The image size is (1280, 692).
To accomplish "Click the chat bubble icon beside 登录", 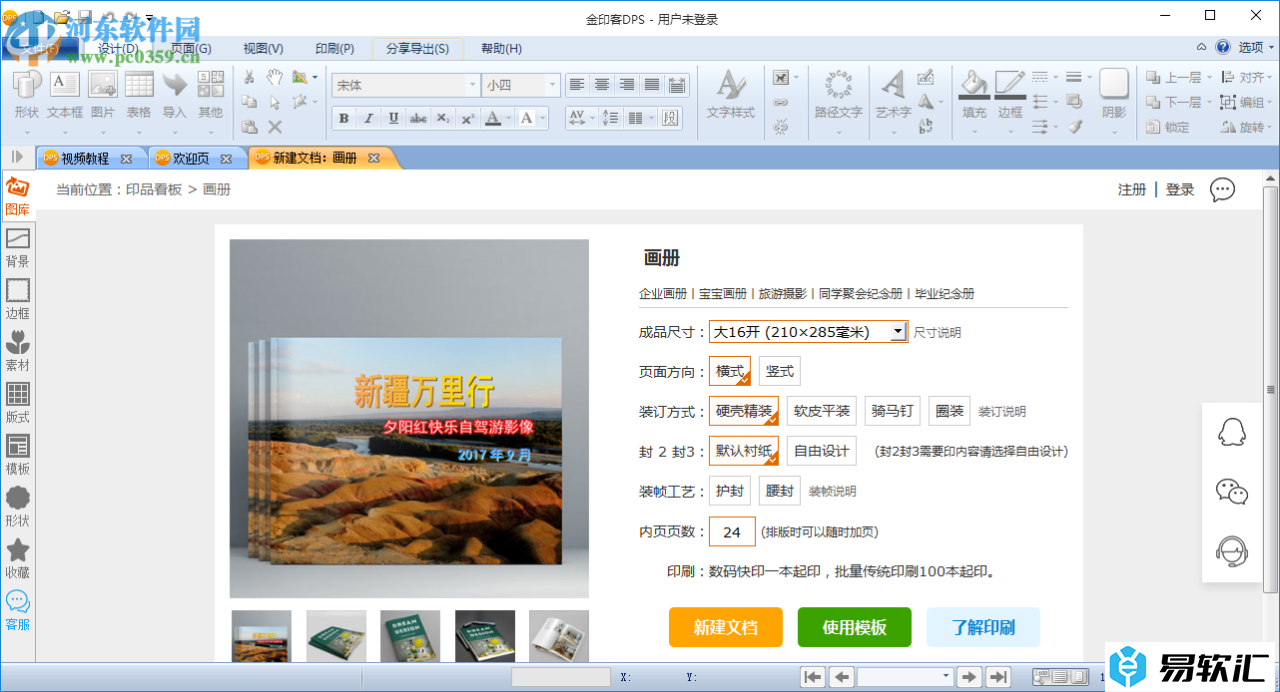I will tap(1222, 189).
